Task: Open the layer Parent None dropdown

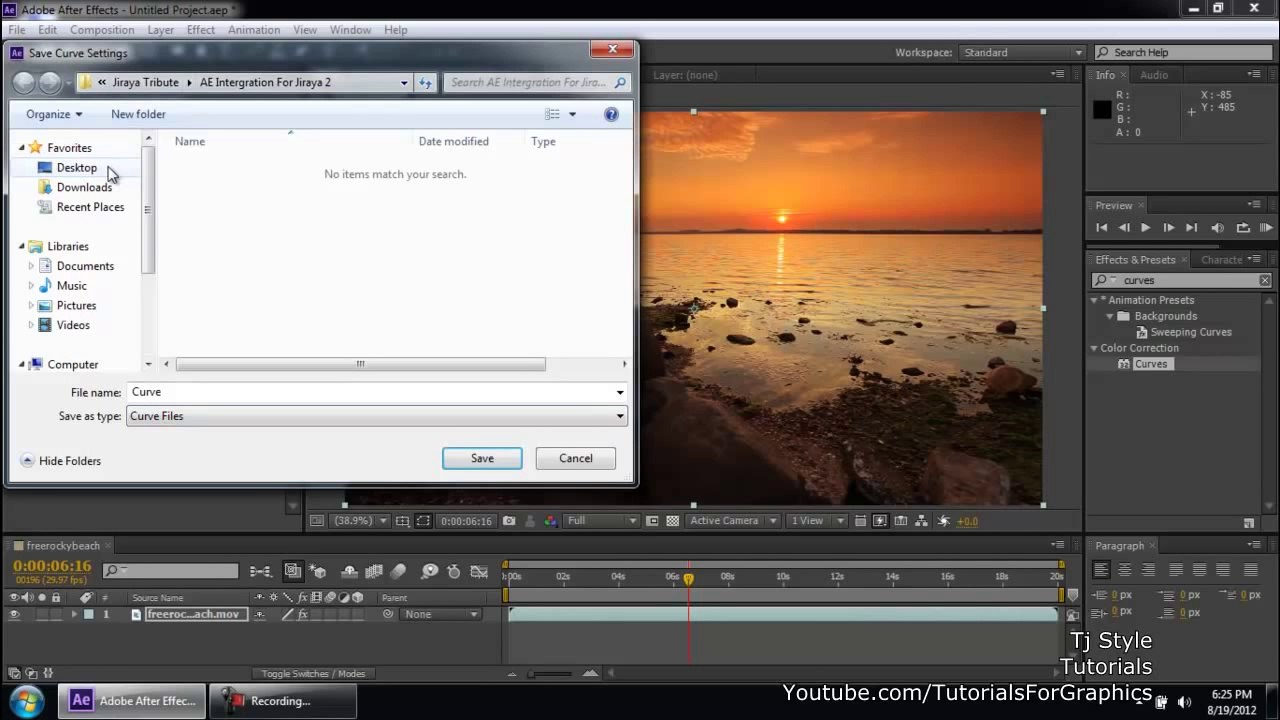Action: click(441, 615)
